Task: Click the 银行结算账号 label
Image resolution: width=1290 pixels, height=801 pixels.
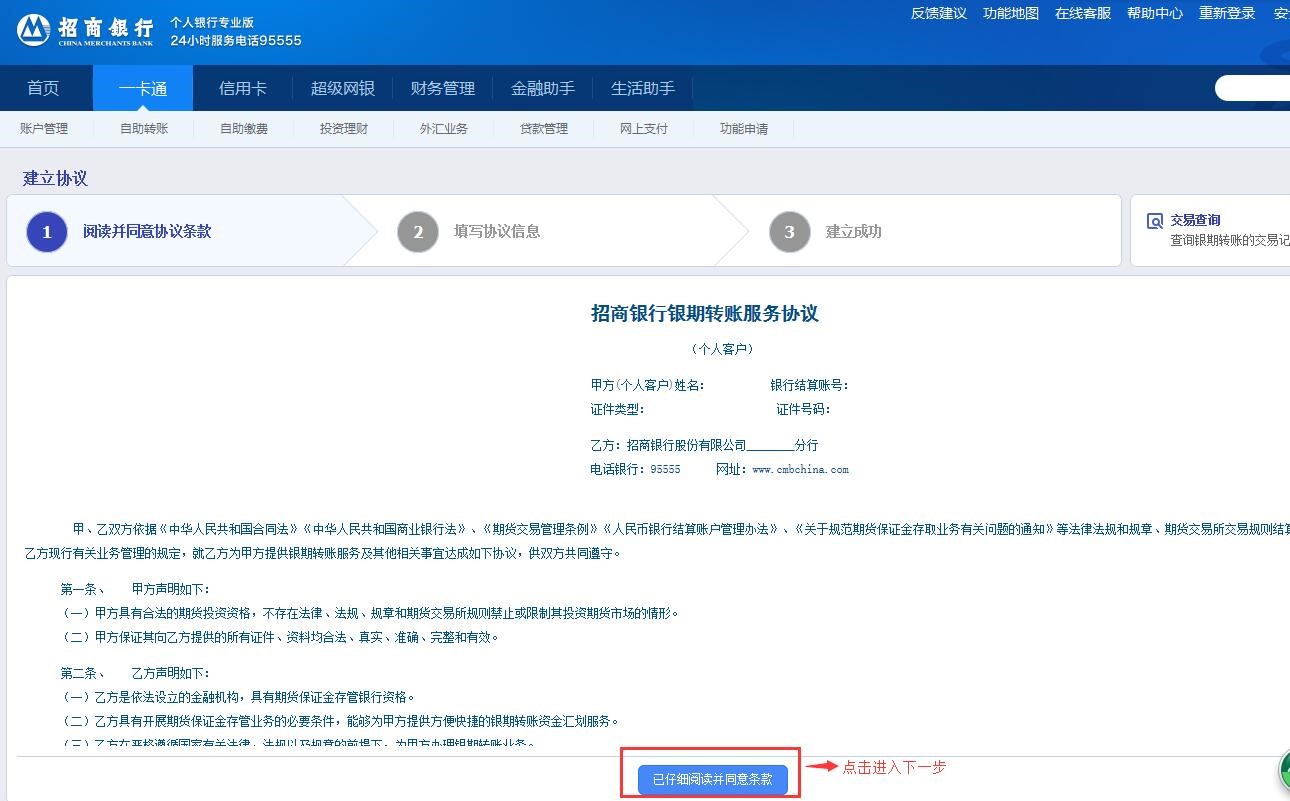Action: point(809,385)
